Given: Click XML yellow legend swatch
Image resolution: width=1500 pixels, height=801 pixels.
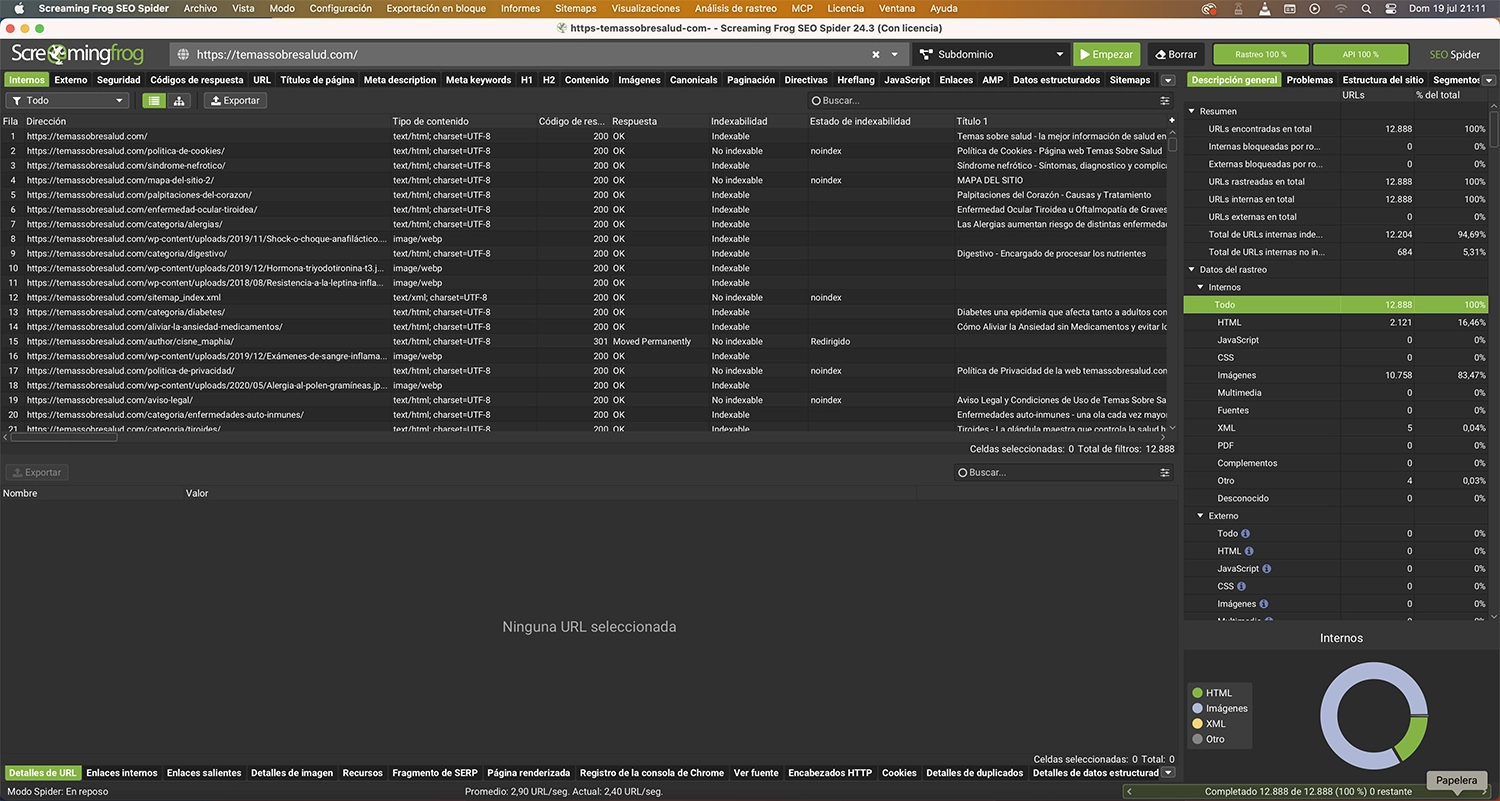Looking at the screenshot, I should tap(1197, 724).
